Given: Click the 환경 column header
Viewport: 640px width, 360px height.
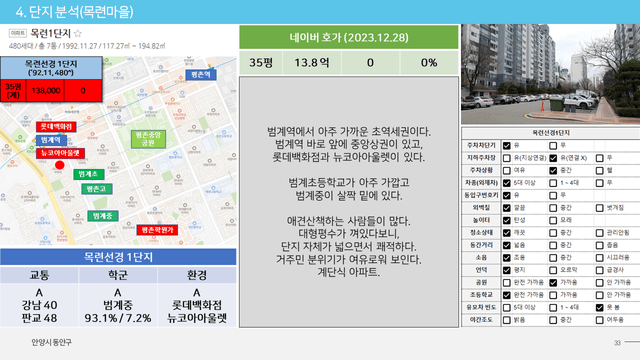Looking at the screenshot, I should pos(197,275).
